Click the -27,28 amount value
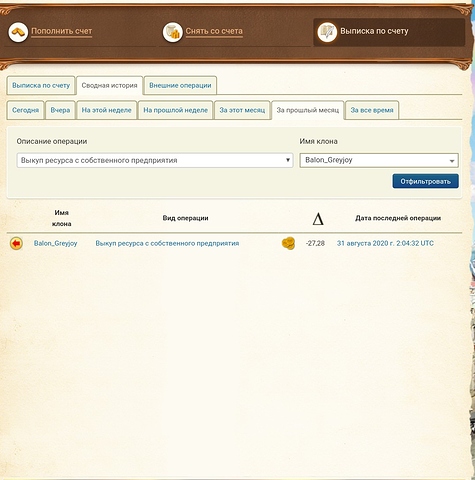This screenshot has height=480, width=475. (315, 243)
